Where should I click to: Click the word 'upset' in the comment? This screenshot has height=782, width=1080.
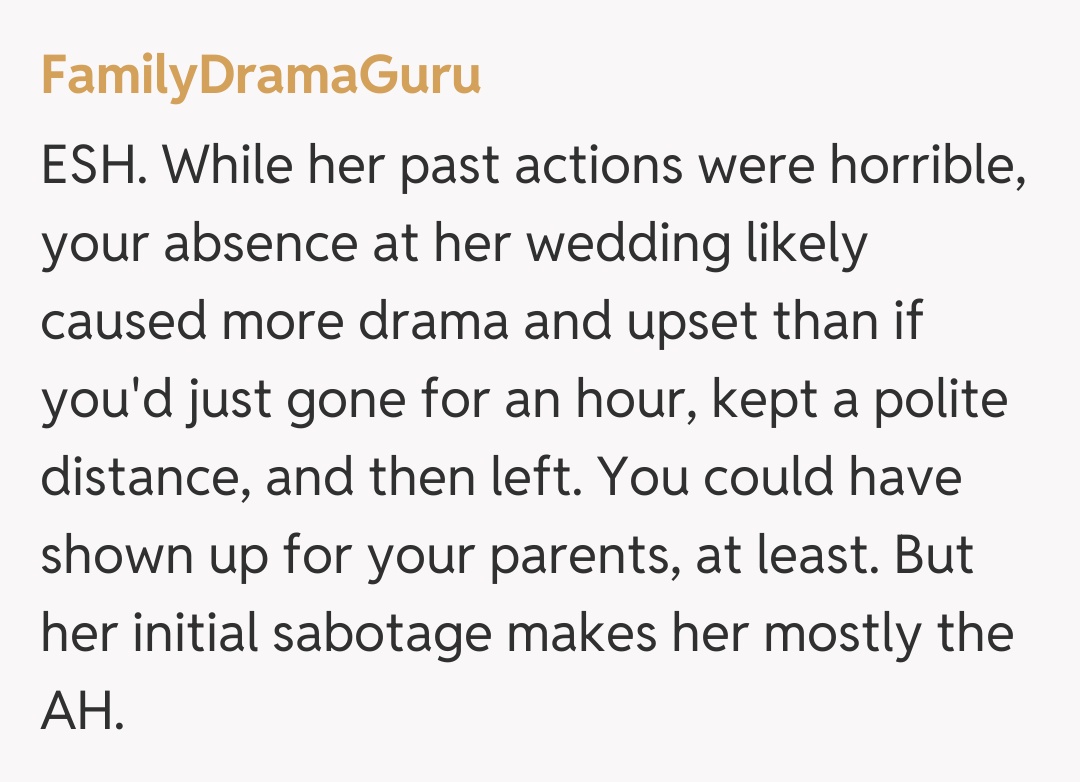[x=682, y=324]
